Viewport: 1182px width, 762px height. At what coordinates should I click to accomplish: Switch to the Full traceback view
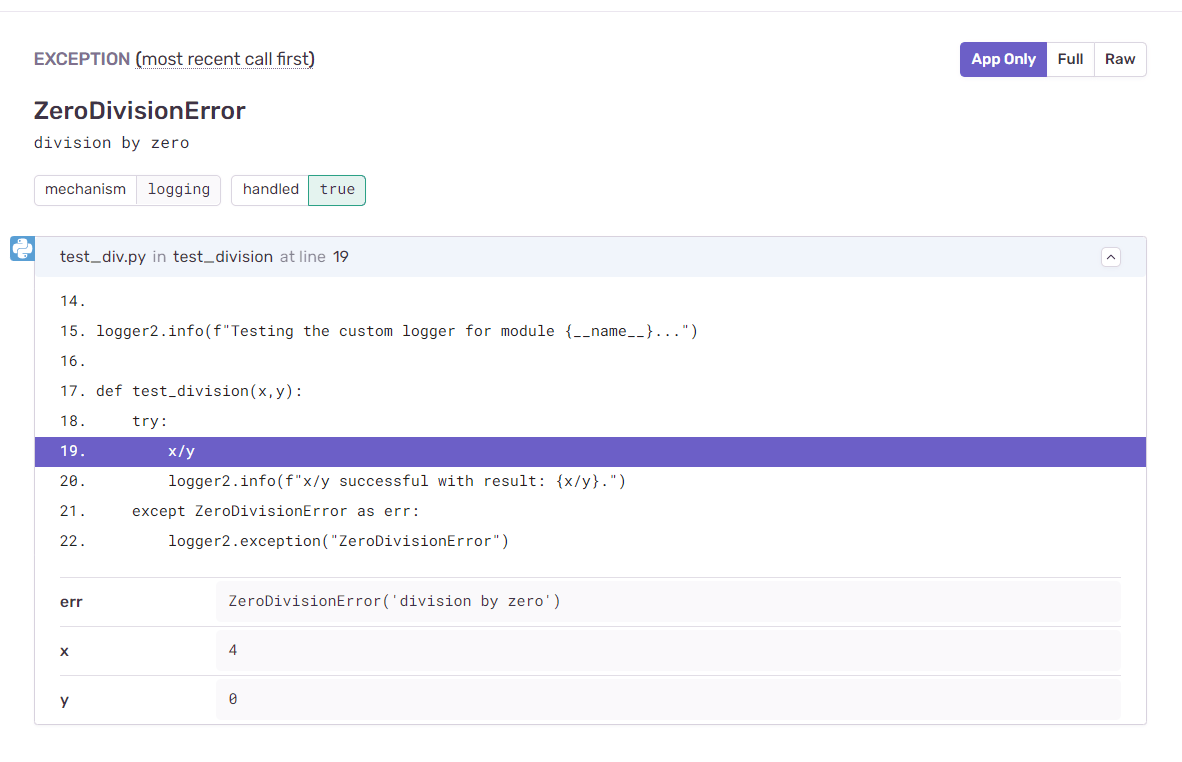(x=1070, y=59)
